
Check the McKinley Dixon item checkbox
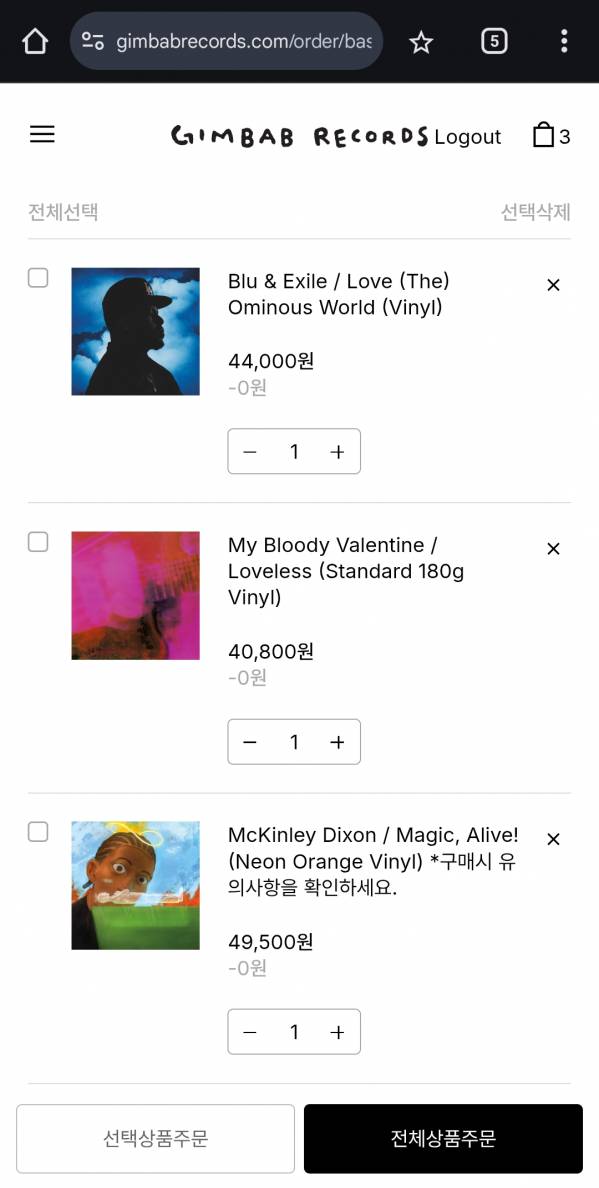pos(38,832)
